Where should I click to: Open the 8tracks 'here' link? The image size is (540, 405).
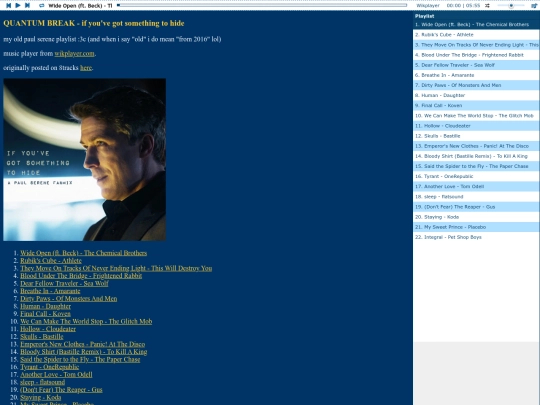tap(86, 68)
